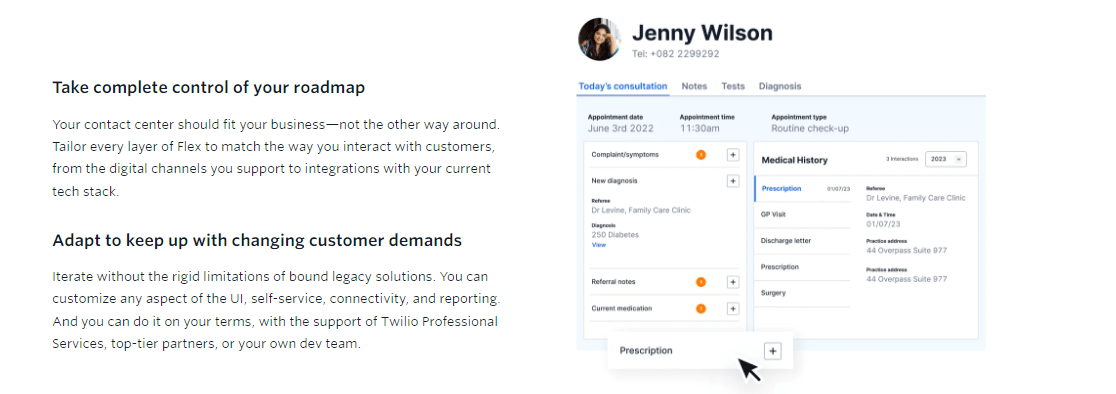Click 'Take complete control of your roadmap' heading
This screenshot has height=394, width=1116.
pos(209,87)
